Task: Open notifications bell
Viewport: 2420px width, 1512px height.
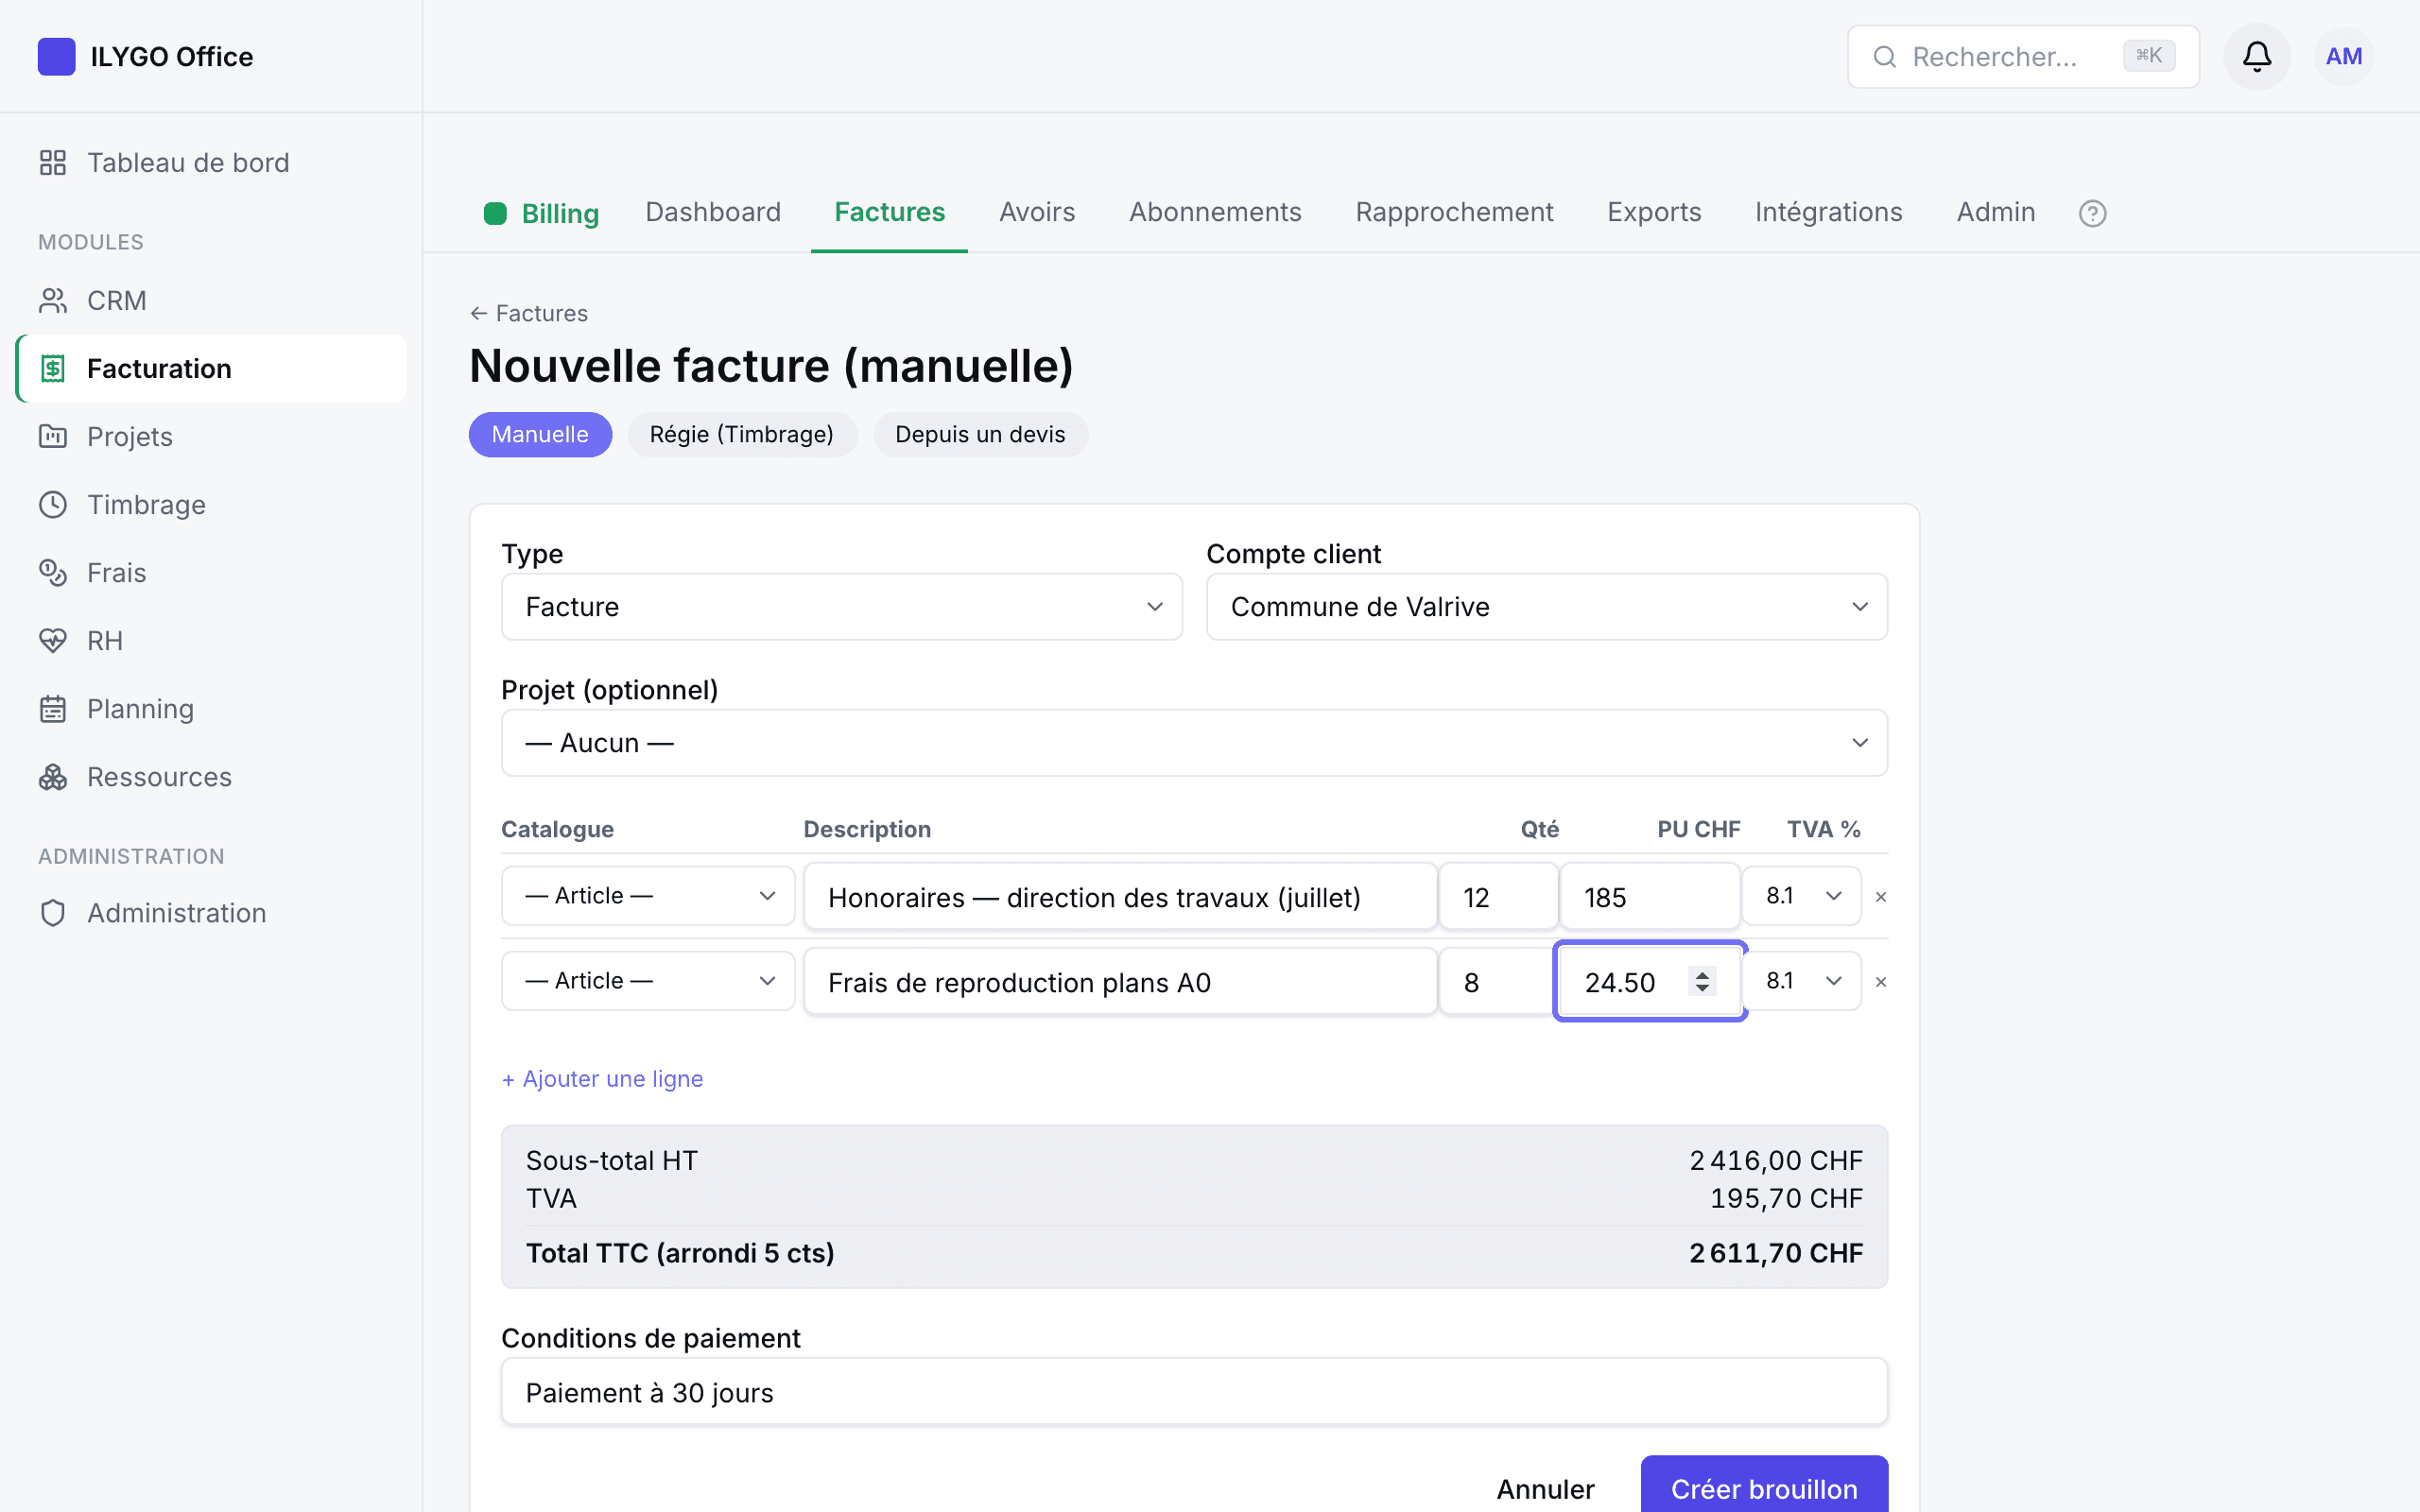Action: coord(2256,56)
